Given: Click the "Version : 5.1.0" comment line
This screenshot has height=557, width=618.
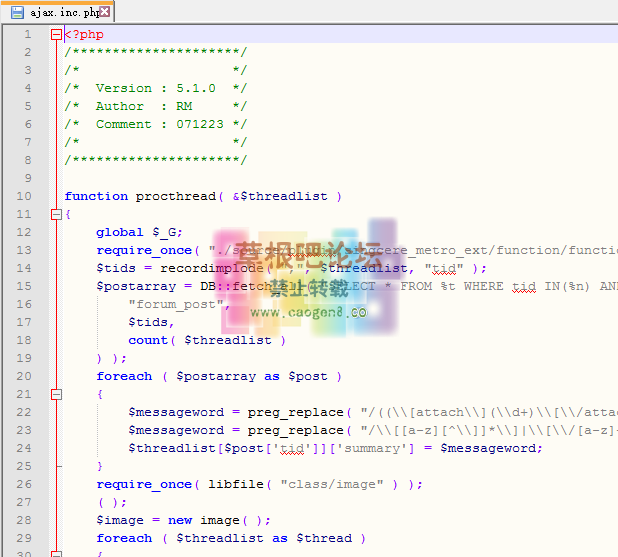Looking at the screenshot, I should click(155, 88).
